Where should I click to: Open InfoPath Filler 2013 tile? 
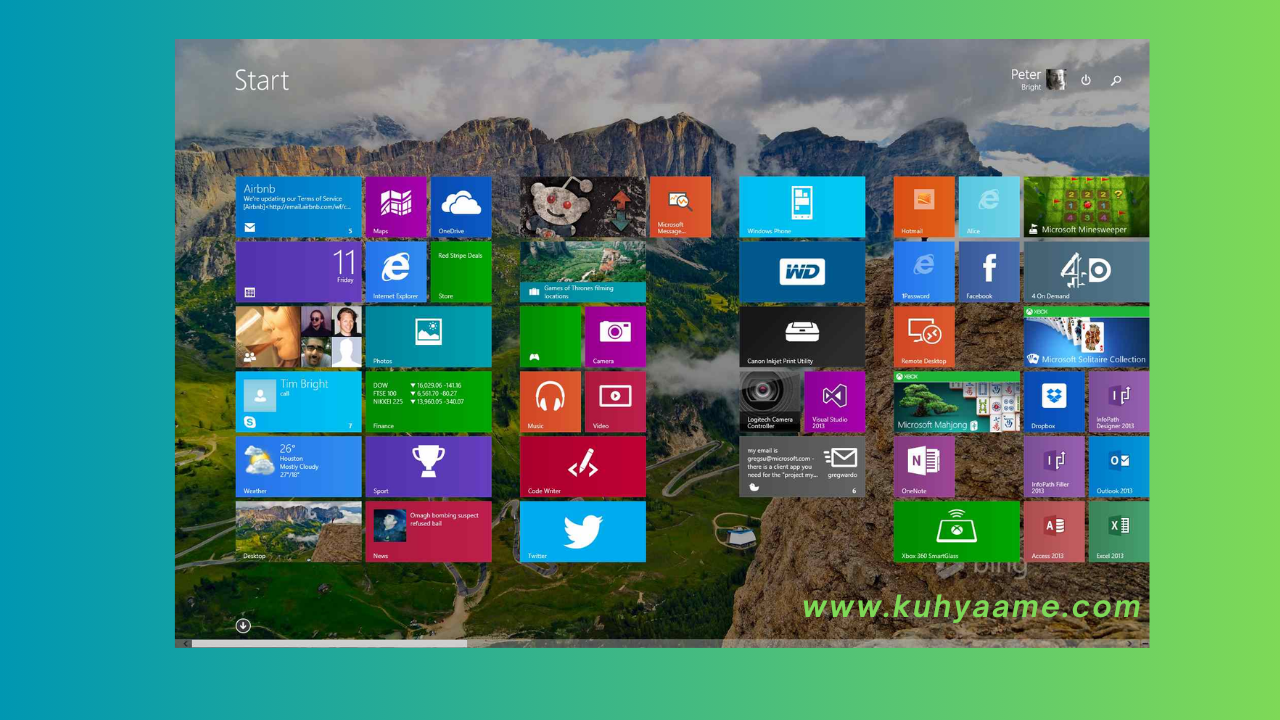[1054, 467]
